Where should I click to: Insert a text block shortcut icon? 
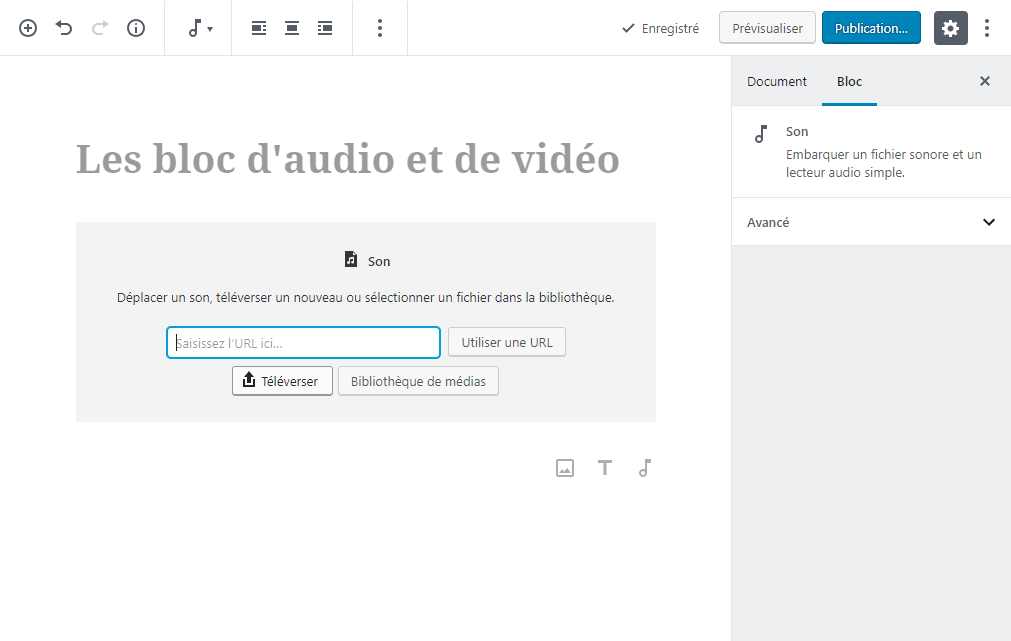coord(605,468)
